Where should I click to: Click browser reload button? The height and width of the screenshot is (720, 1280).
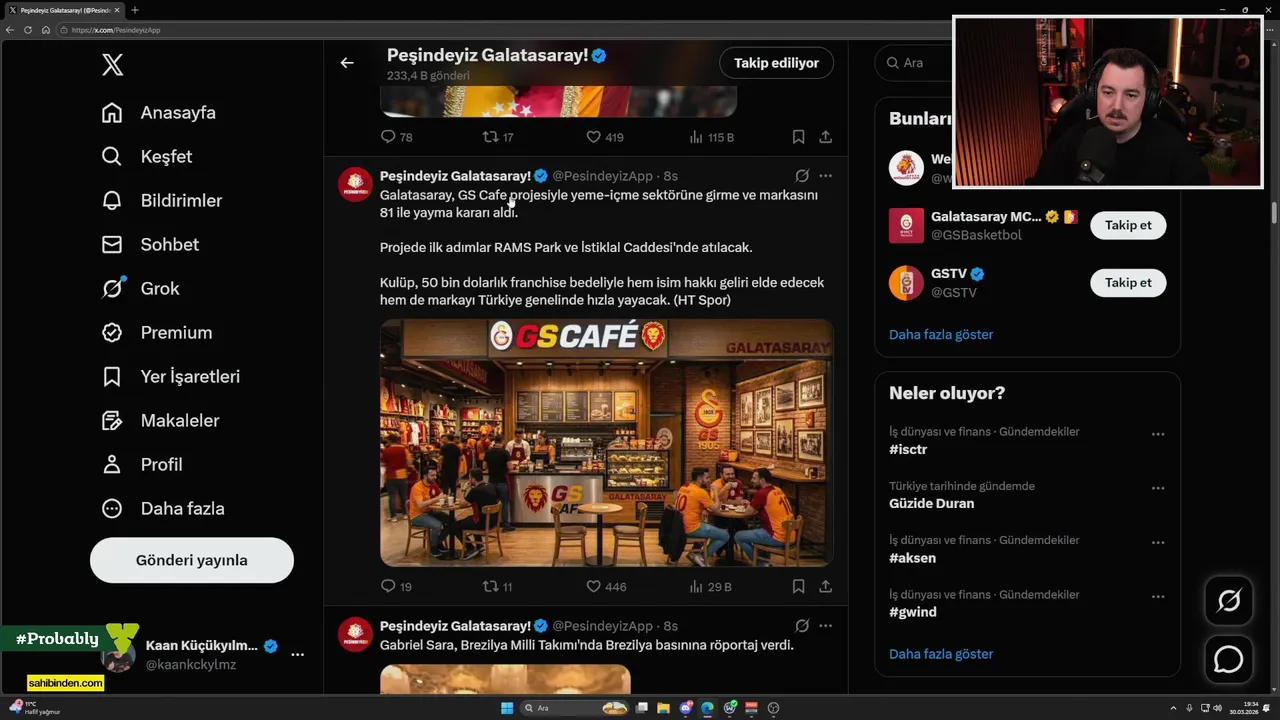[x=28, y=30]
